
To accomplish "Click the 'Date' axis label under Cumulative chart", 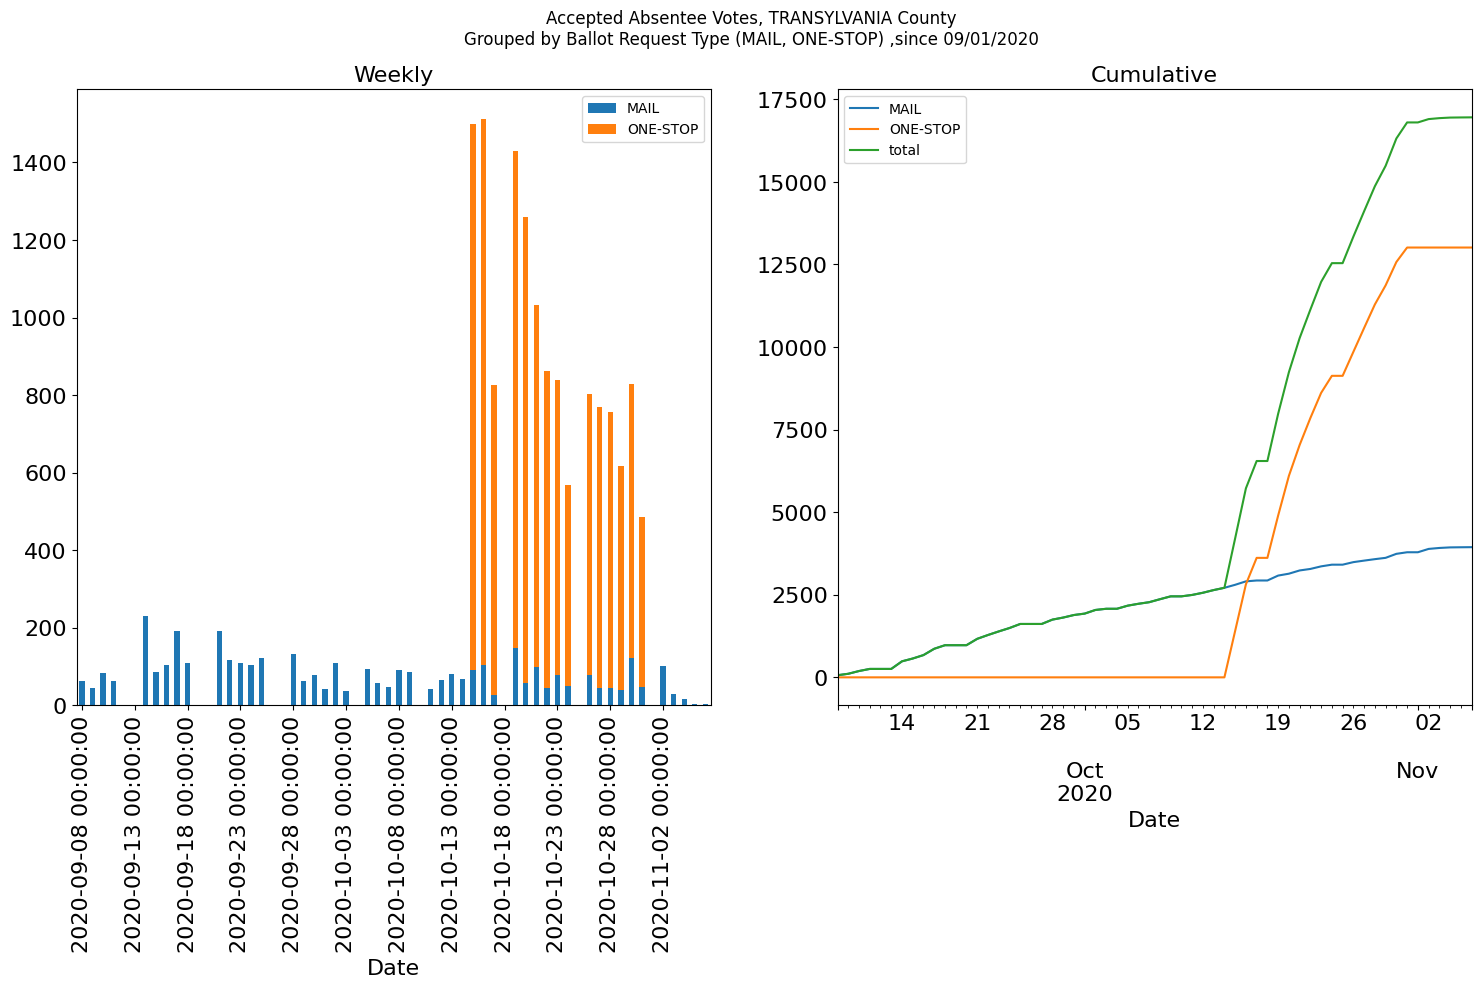I will (1154, 820).
